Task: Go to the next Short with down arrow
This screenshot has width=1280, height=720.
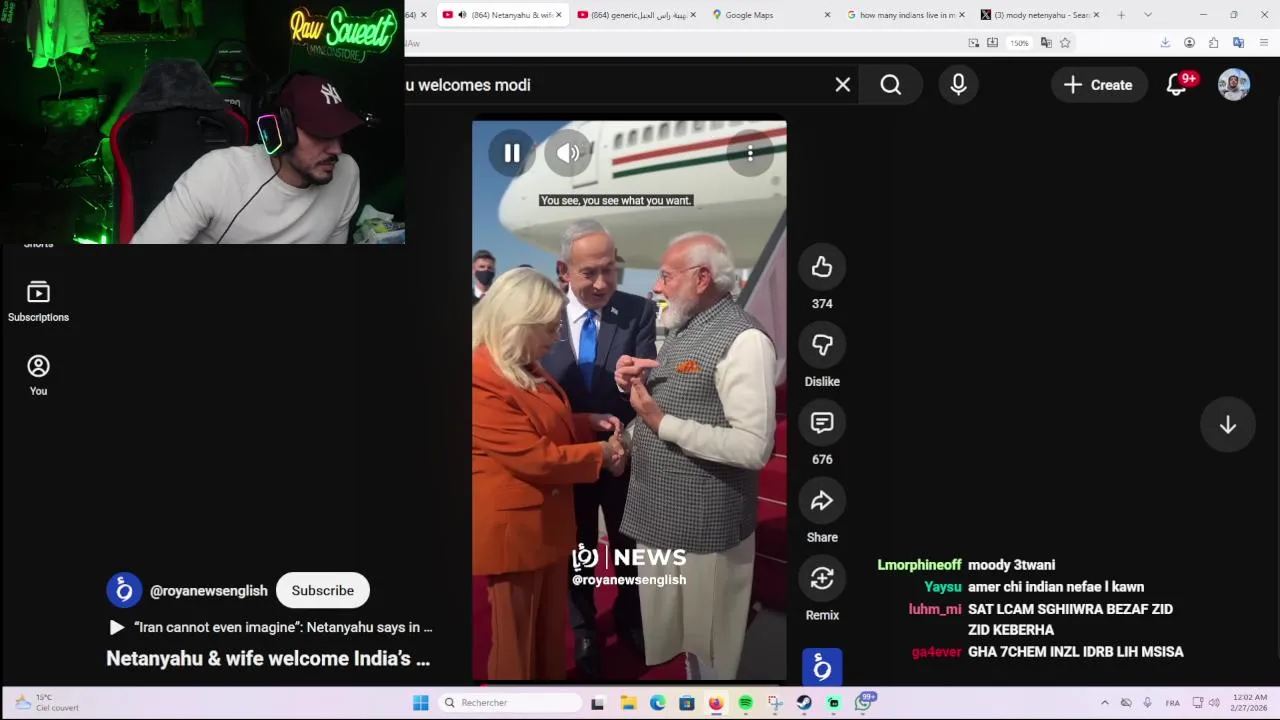Action: (1228, 425)
